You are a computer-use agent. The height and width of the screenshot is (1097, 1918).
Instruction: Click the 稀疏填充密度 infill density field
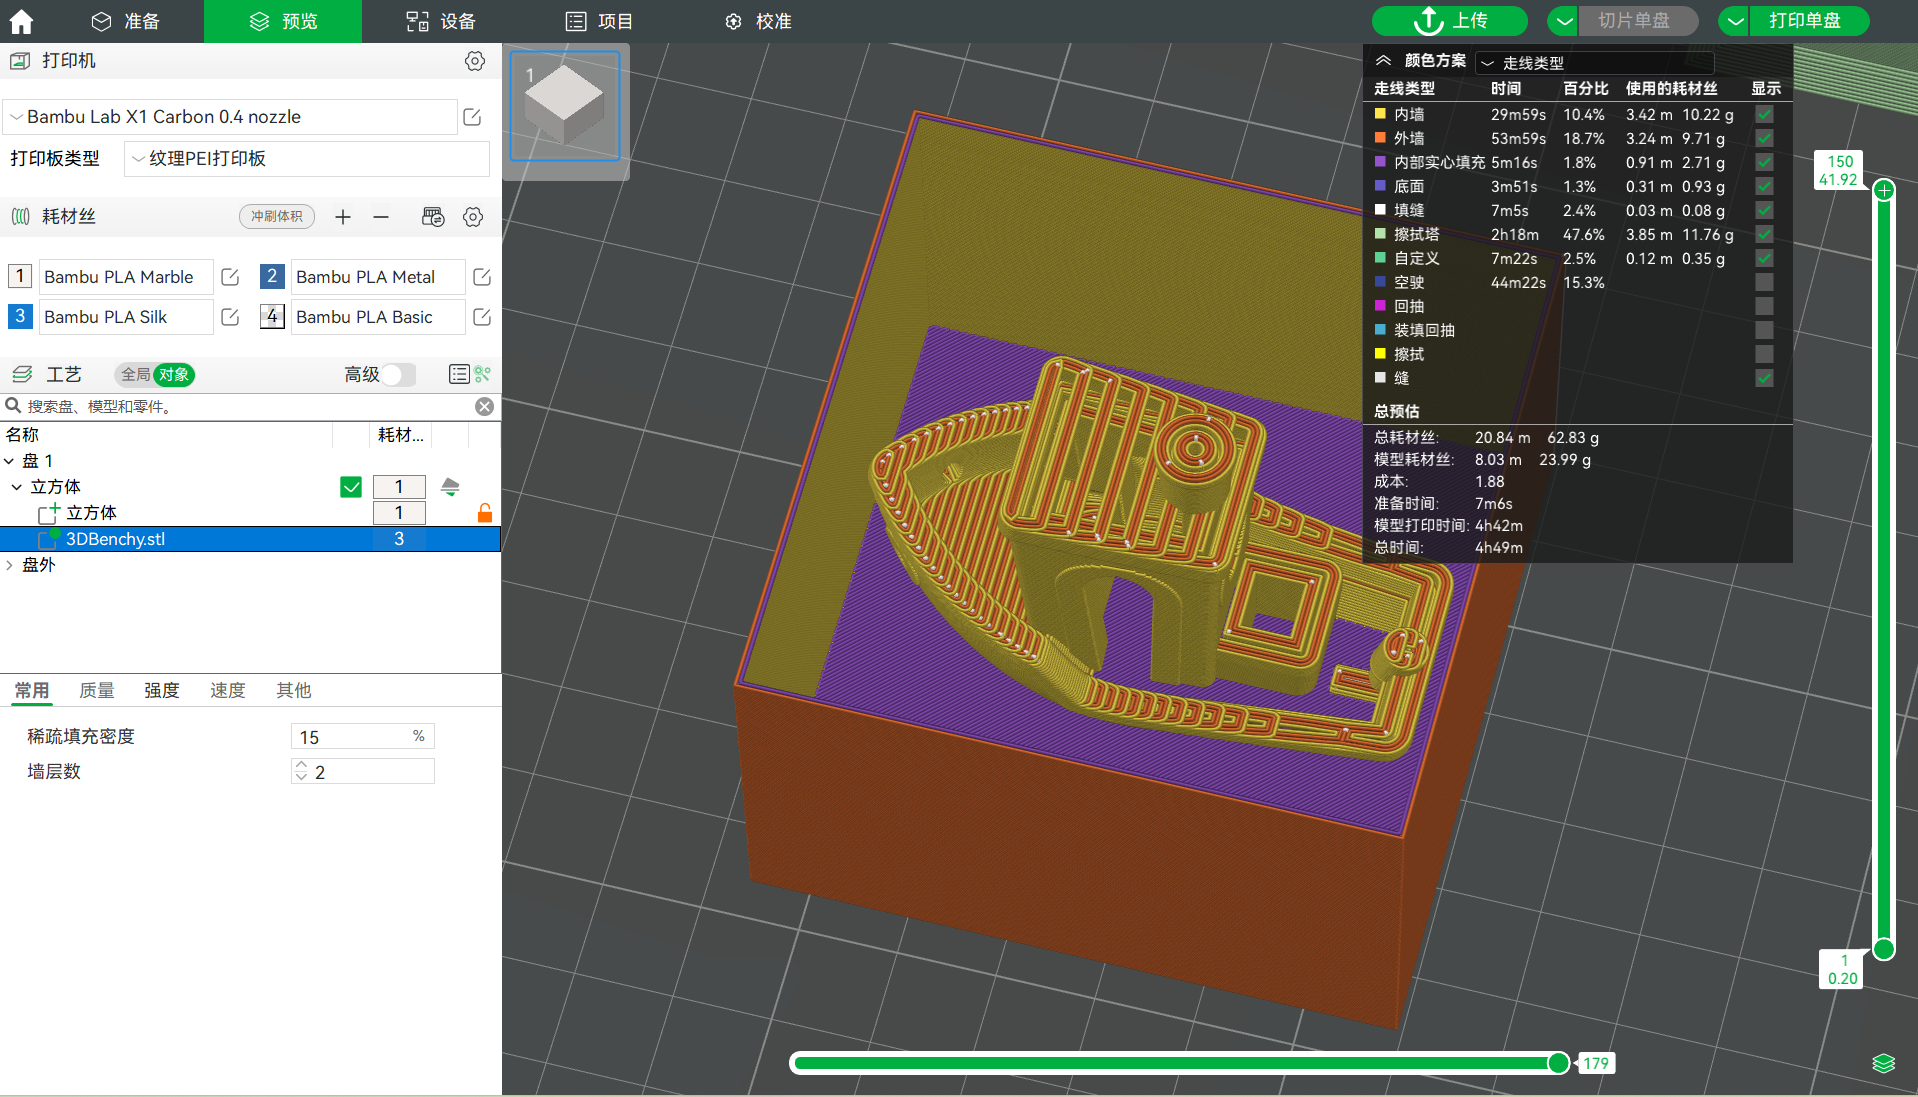pos(362,737)
